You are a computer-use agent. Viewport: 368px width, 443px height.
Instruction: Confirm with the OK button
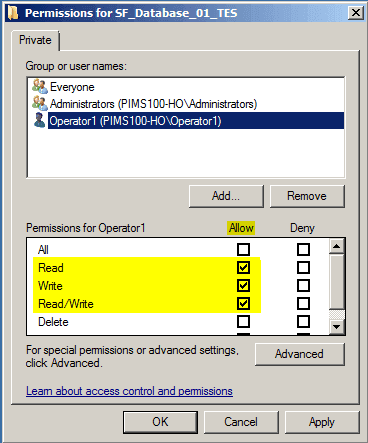(160, 422)
